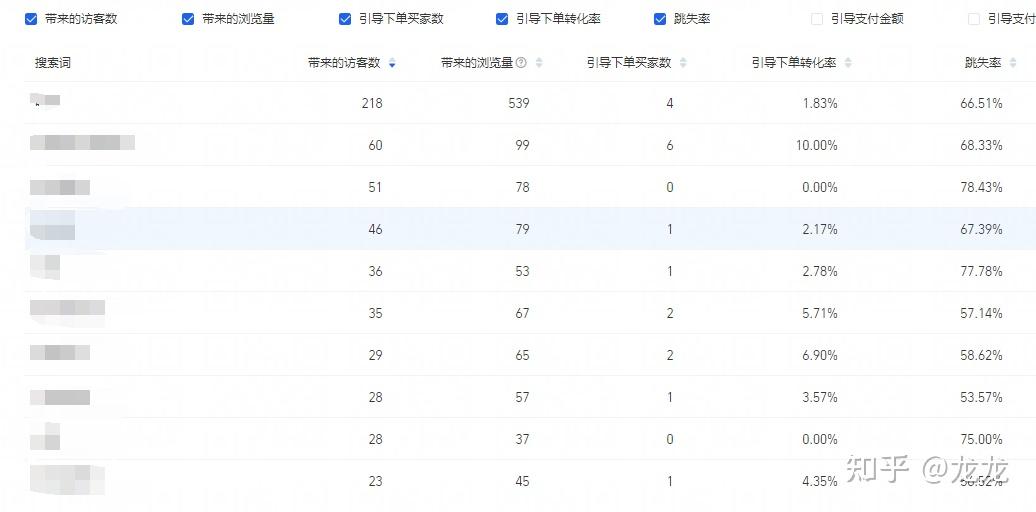Screen dimensions: 1036x512
Task: Sort by 带来的访客数 column arrow
Action: 392,63
